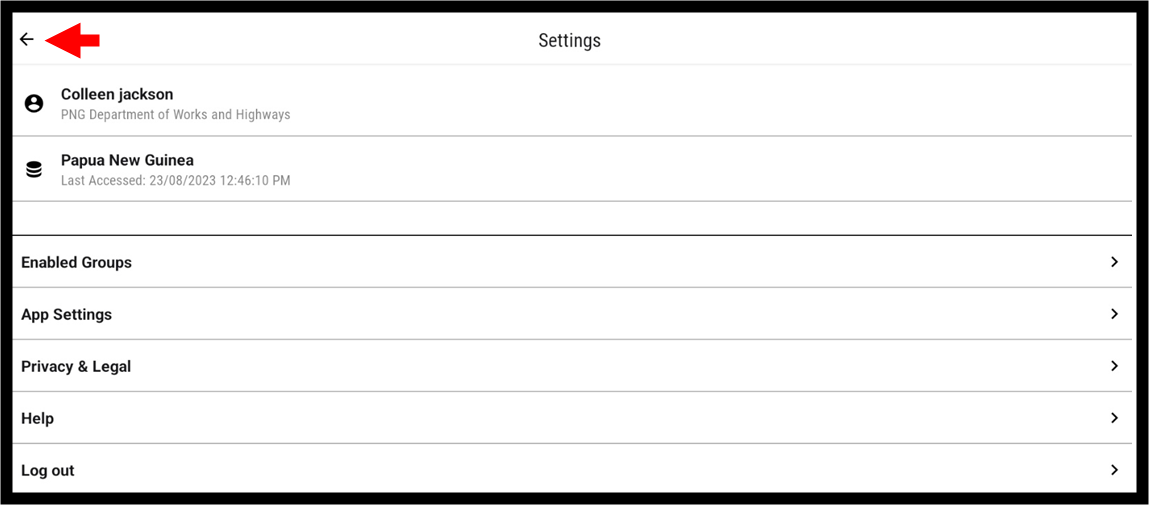Image resolution: width=1149 pixels, height=505 pixels.
Task: Open the Help label
Action: coord(37,419)
